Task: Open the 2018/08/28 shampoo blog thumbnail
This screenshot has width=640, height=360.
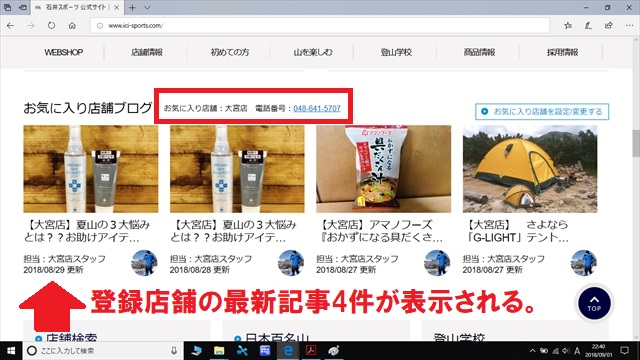Action: click(237, 169)
